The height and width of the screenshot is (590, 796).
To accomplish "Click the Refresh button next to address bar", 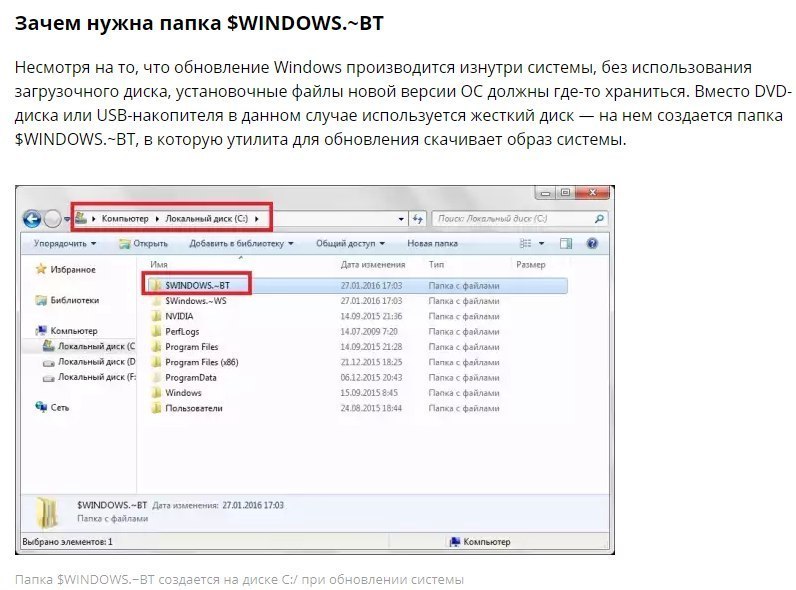I will [418, 219].
